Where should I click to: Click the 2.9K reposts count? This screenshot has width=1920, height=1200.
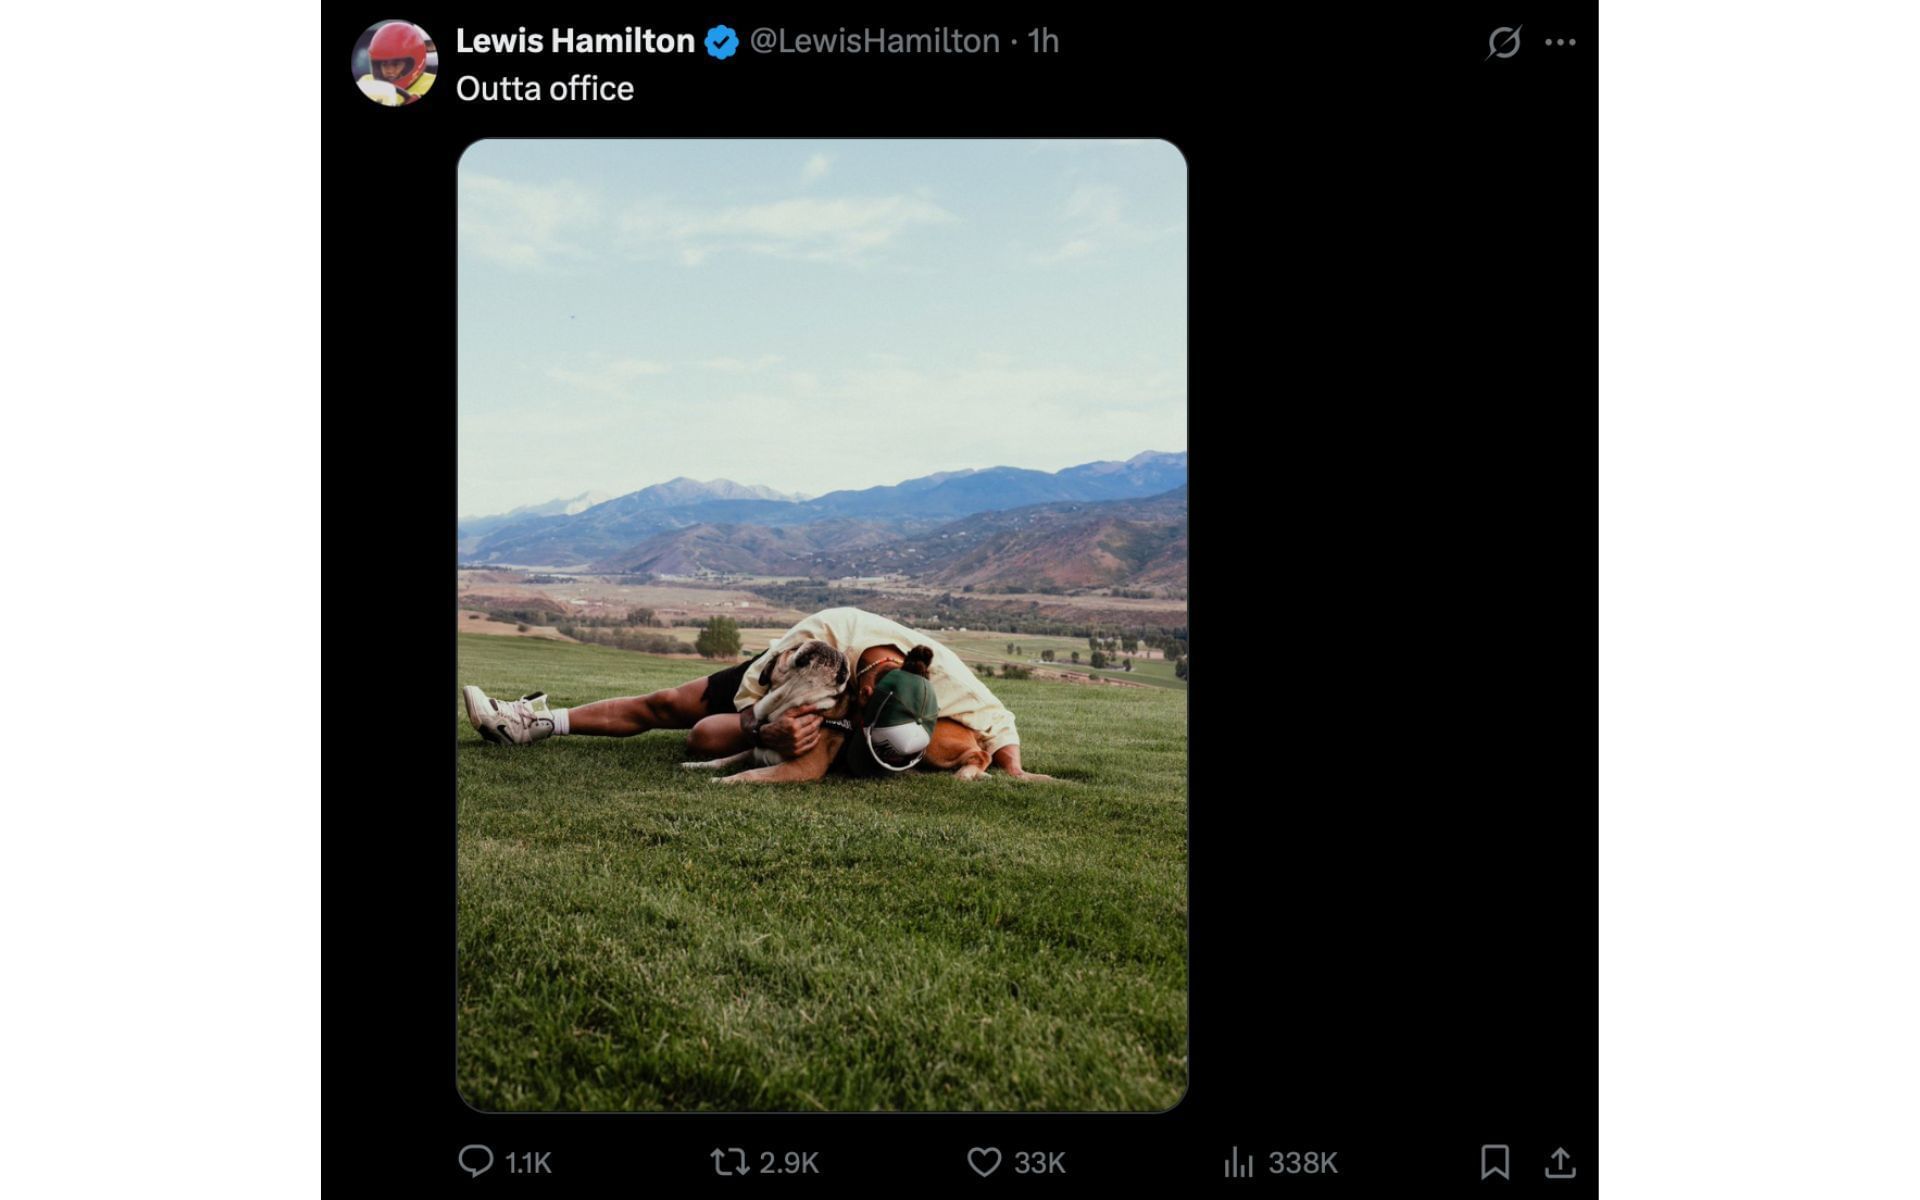(789, 1163)
